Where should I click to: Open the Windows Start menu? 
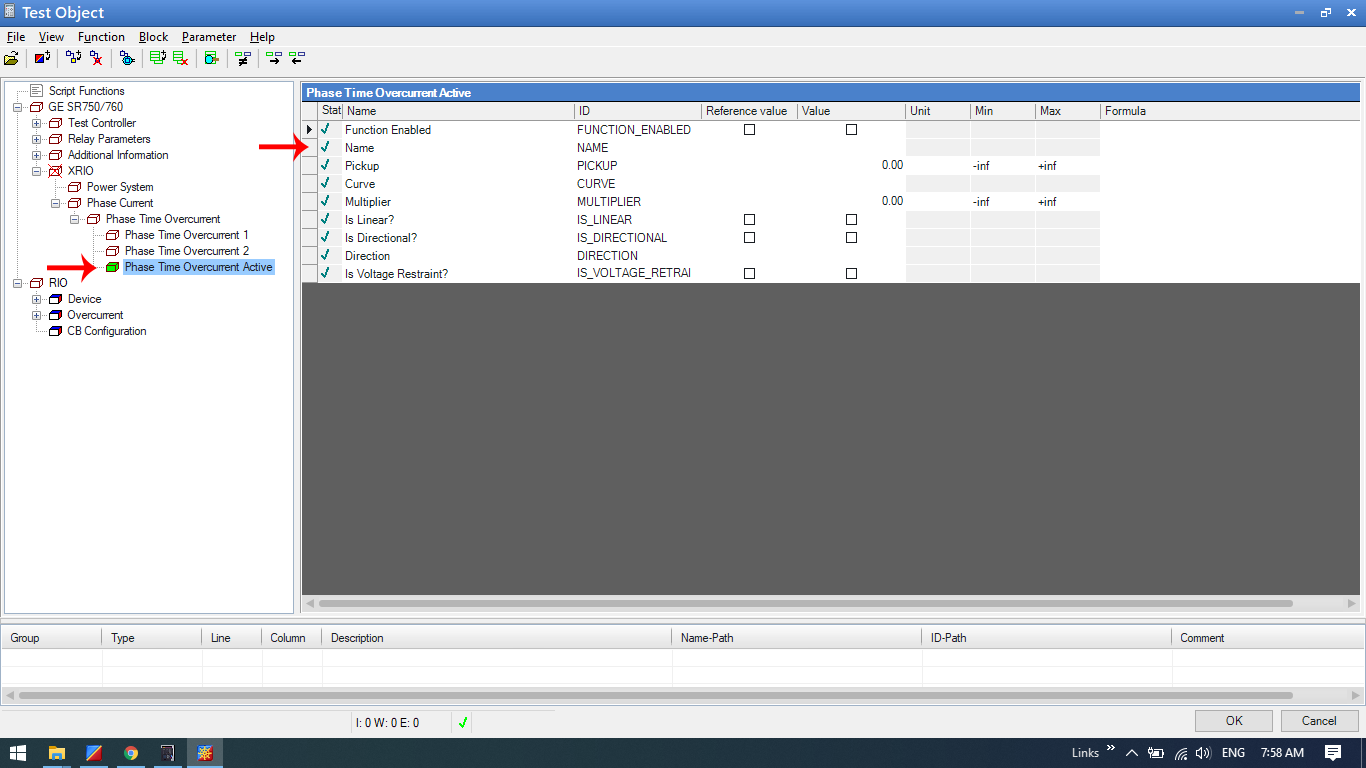point(18,753)
